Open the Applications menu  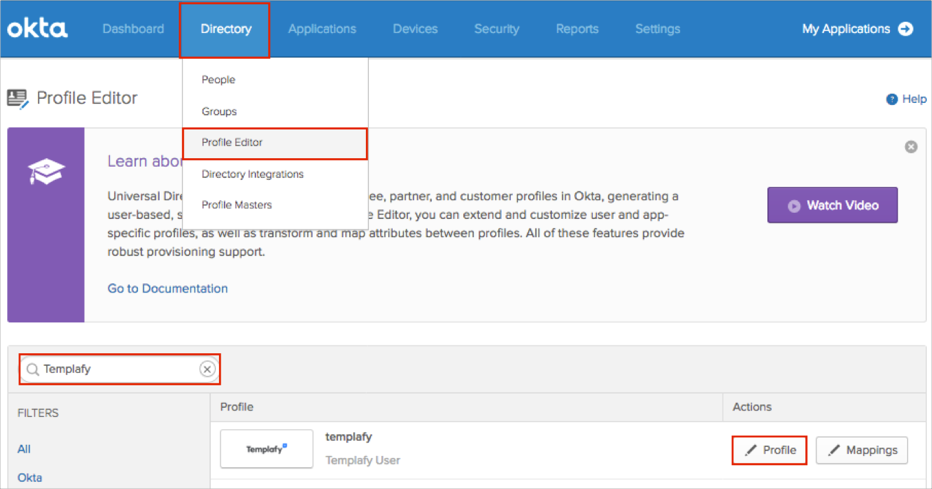pos(322,29)
